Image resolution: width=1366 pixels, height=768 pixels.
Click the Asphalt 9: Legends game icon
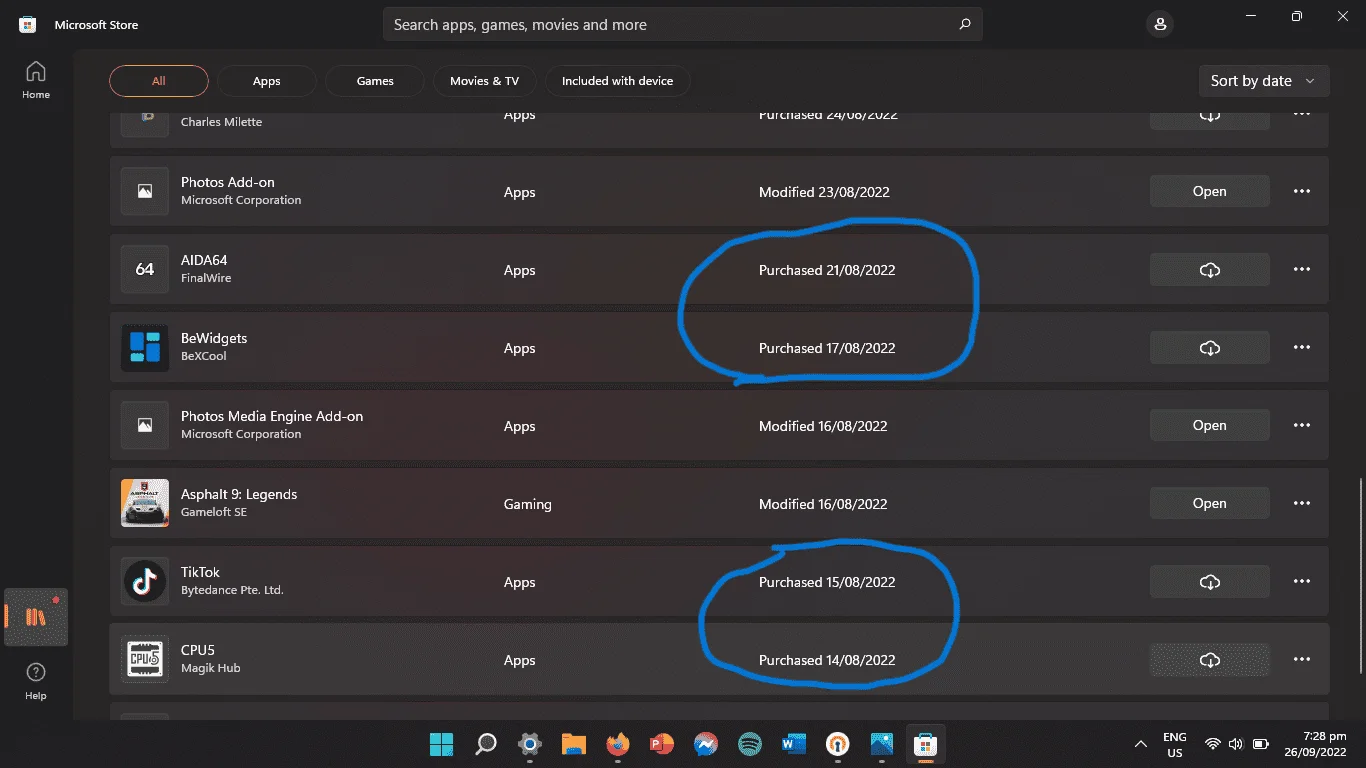coord(145,504)
